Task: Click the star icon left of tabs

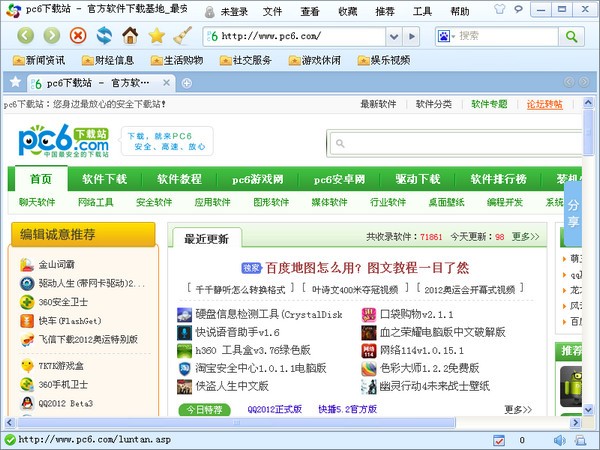Action: pos(15,82)
